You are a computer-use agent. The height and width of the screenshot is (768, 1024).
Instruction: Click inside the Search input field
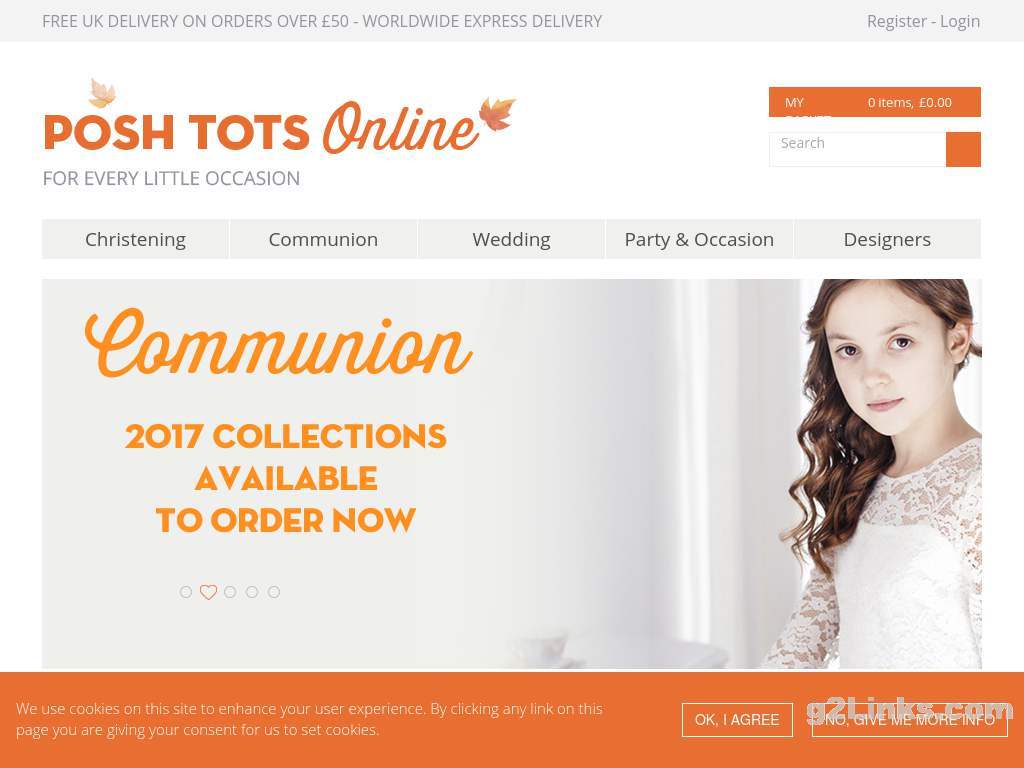[x=857, y=150]
